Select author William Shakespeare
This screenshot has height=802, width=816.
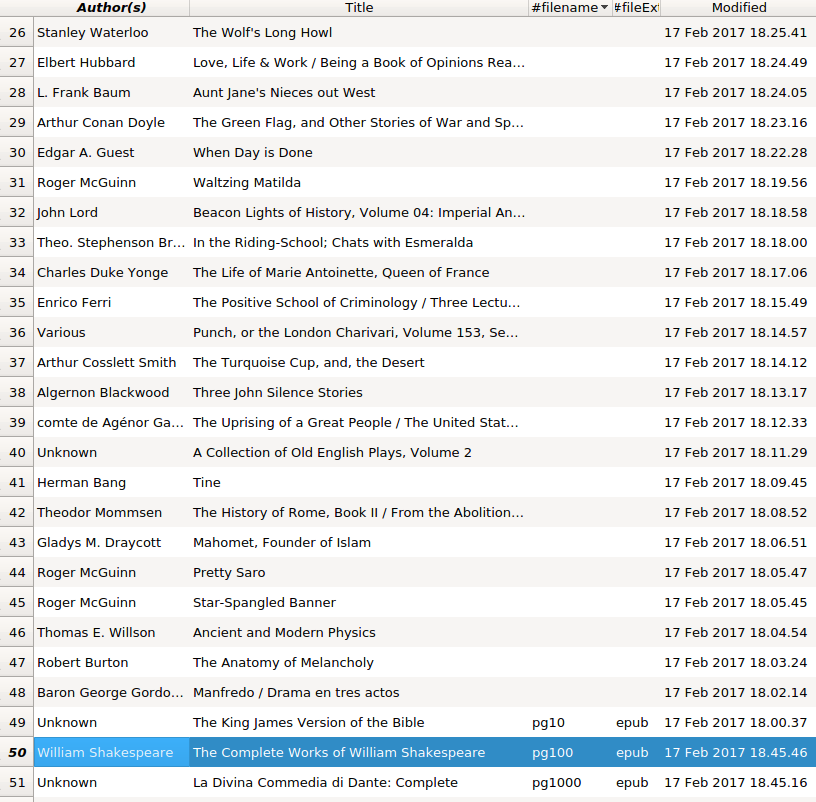pos(105,753)
